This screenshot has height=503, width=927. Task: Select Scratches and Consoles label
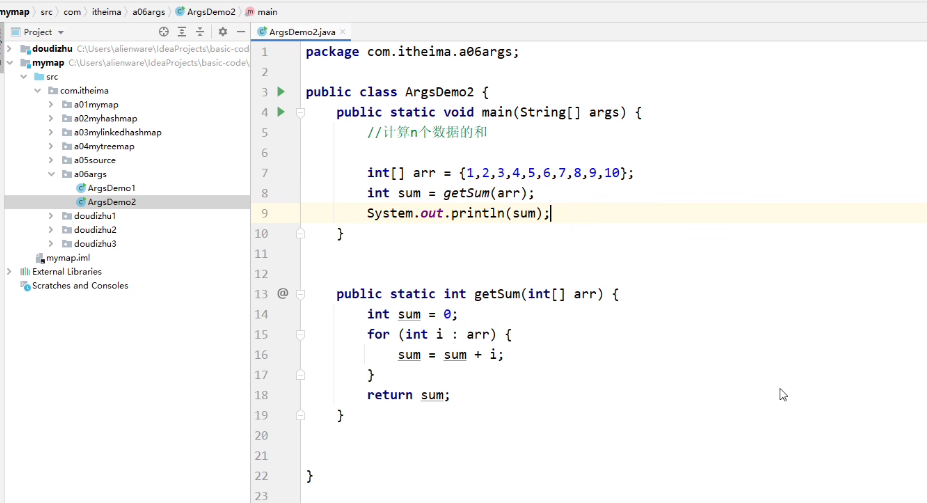(80, 286)
